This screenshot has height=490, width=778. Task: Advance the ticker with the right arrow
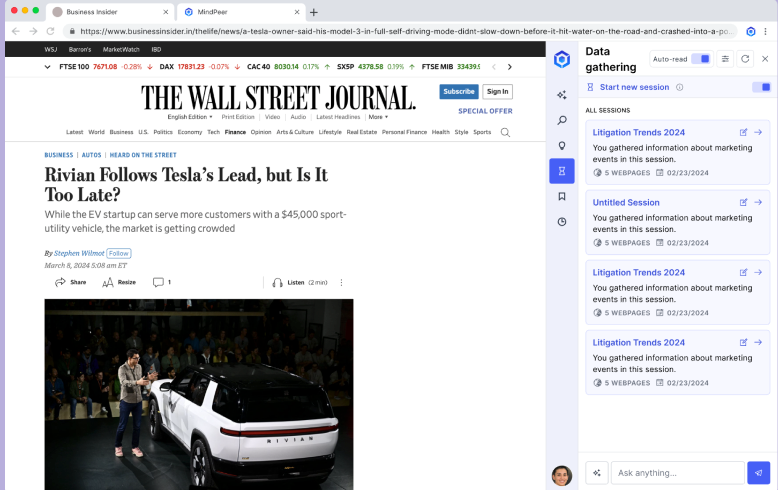(x=510, y=67)
